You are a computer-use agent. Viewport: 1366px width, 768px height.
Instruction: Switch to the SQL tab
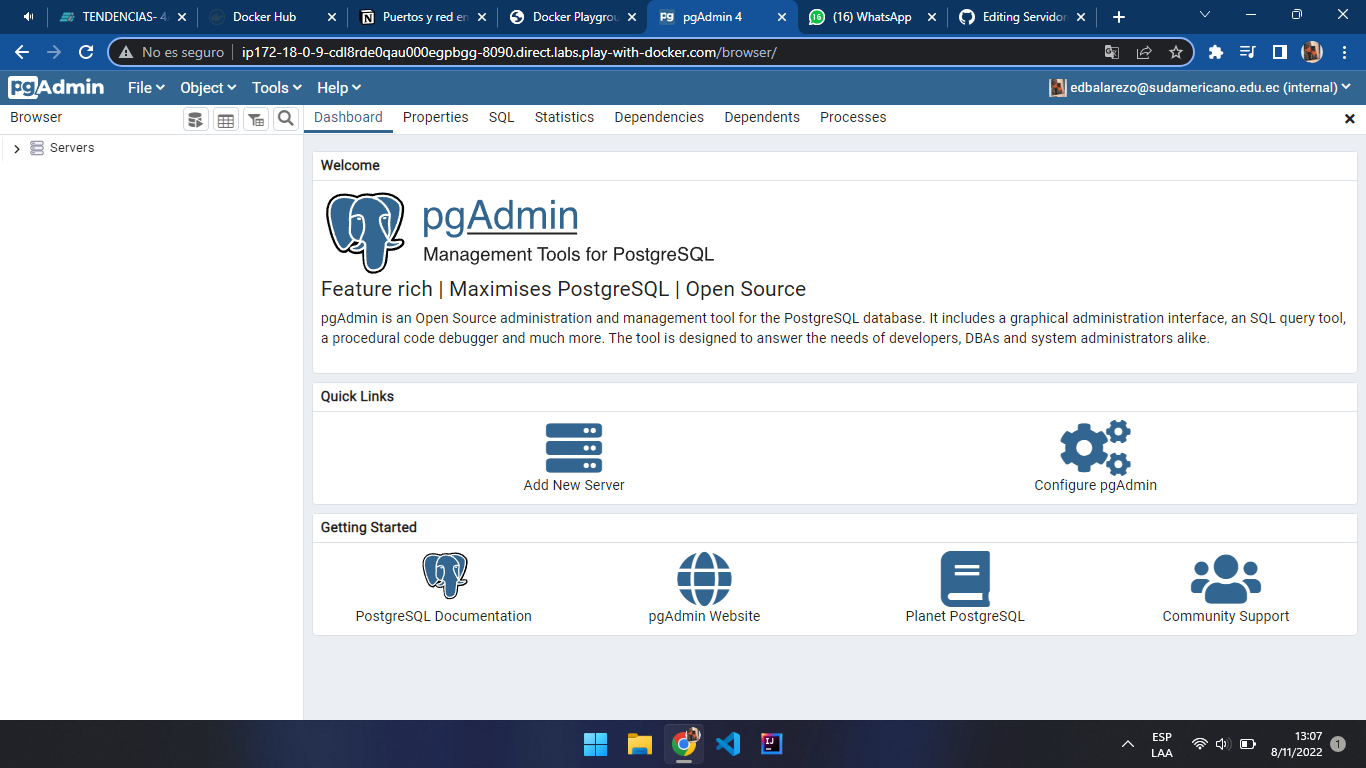502,117
